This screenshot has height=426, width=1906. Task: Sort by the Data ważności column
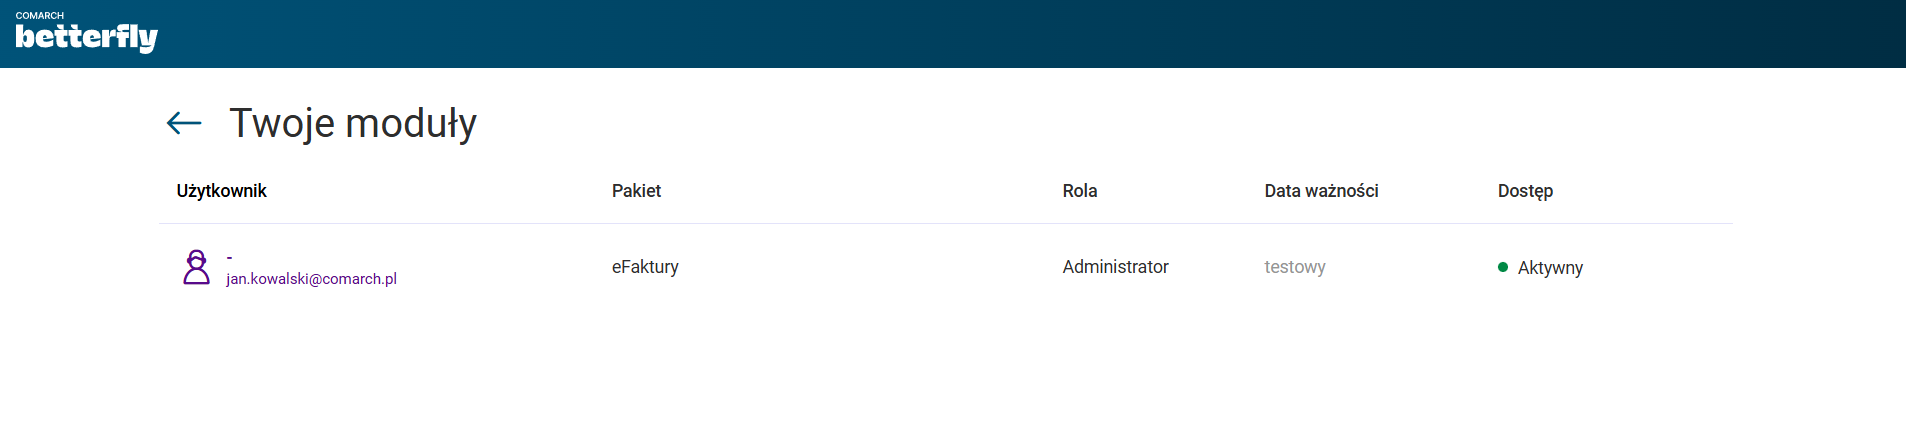[1320, 191]
